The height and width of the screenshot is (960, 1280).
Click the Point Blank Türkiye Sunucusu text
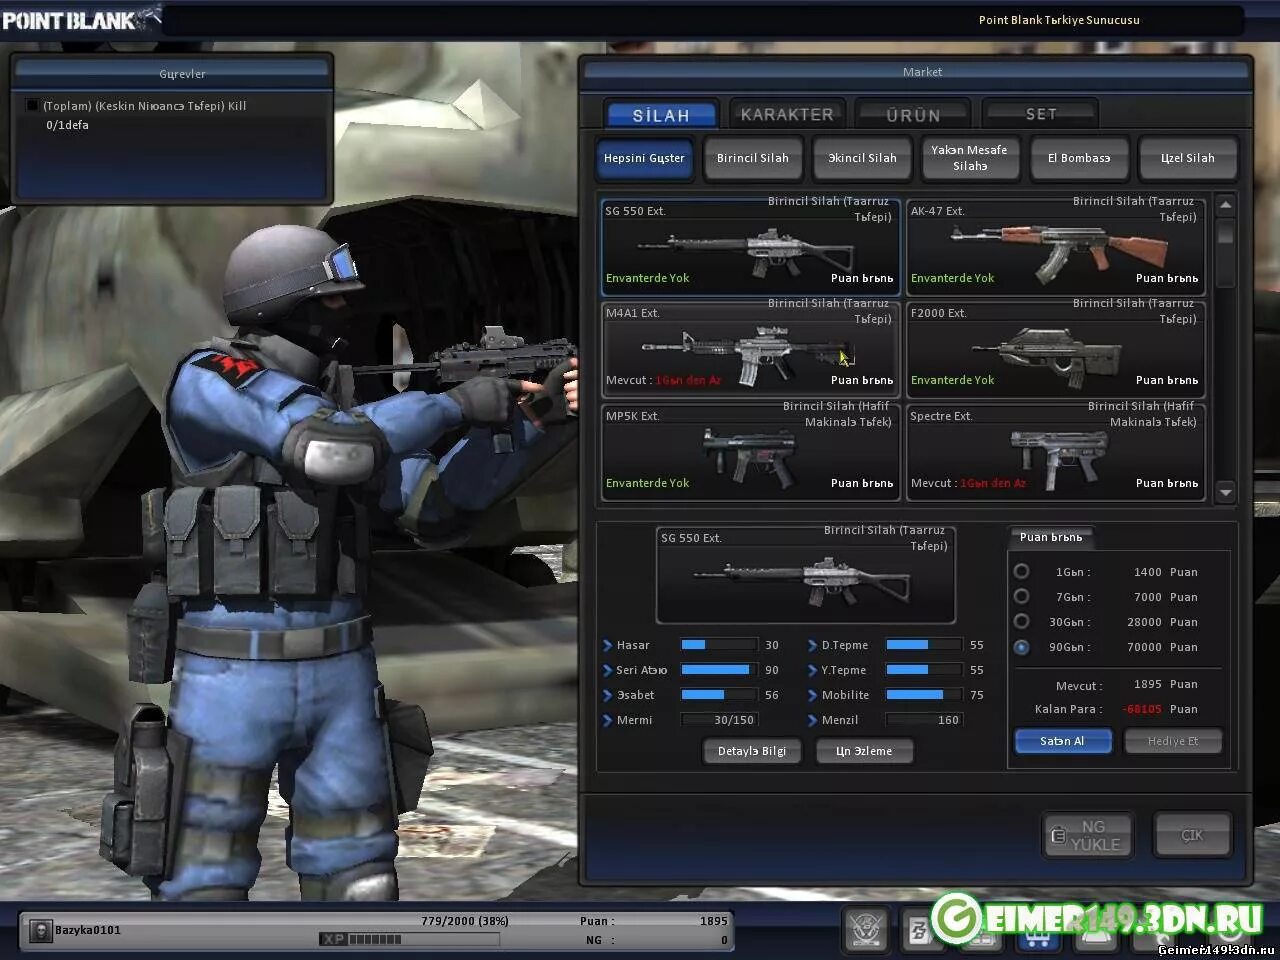click(1059, 20)
